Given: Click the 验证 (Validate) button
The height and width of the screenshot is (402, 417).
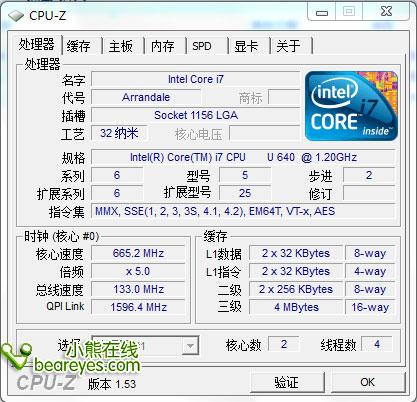Looking at the screenshot, I should [x=287, y=382].
